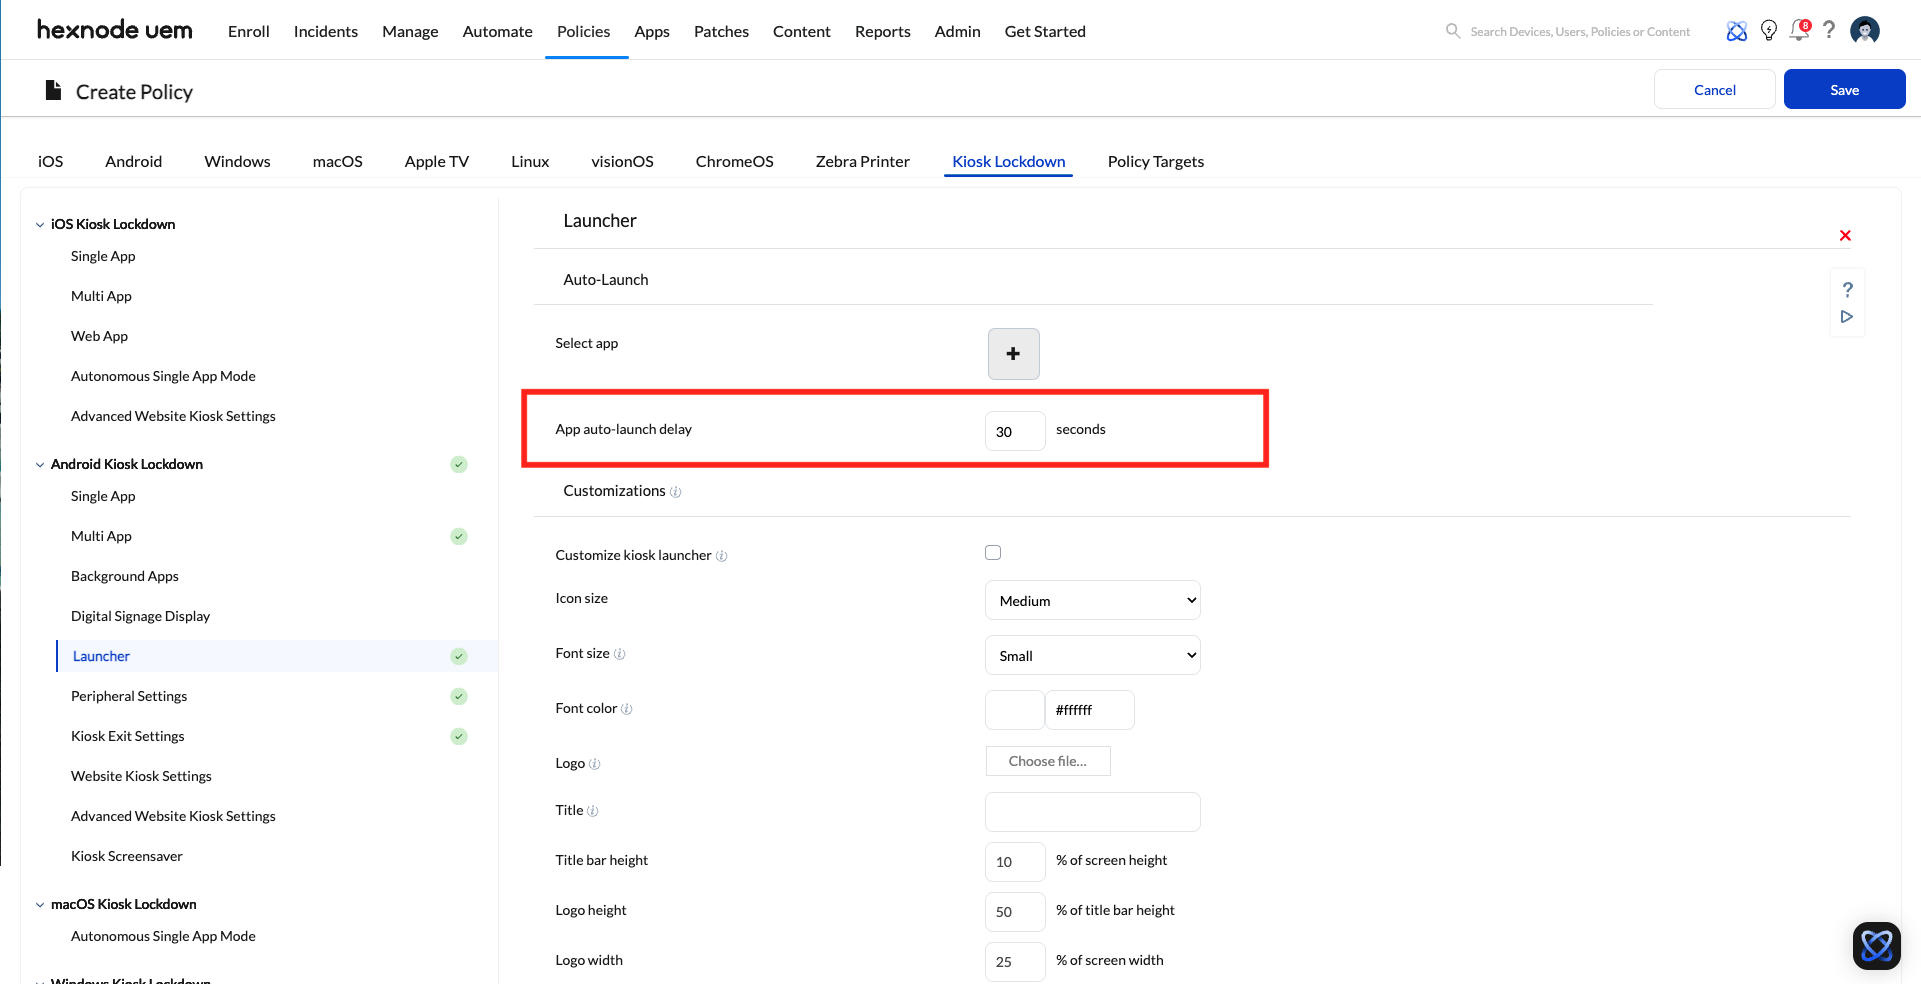Image resolution: width=1921 pixels, height=984 pixels.
Task: Click info icon next to Customizations
Action: point(676,492)
